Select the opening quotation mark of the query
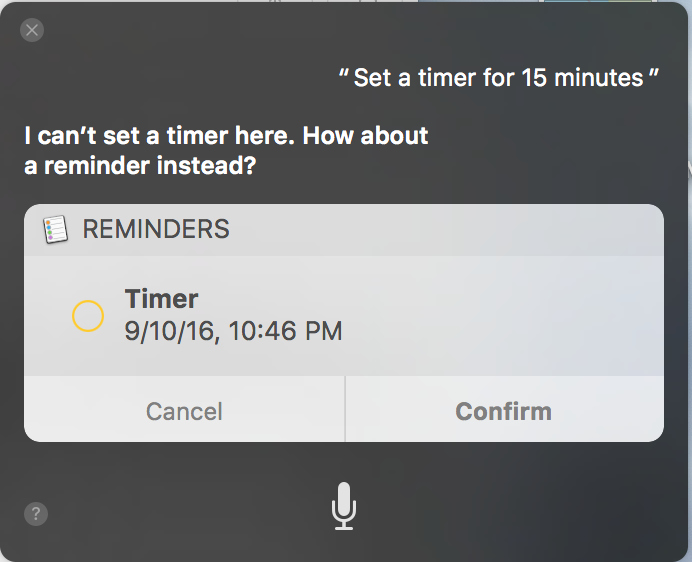Screen dimensions: 692x562 (344, 73)
